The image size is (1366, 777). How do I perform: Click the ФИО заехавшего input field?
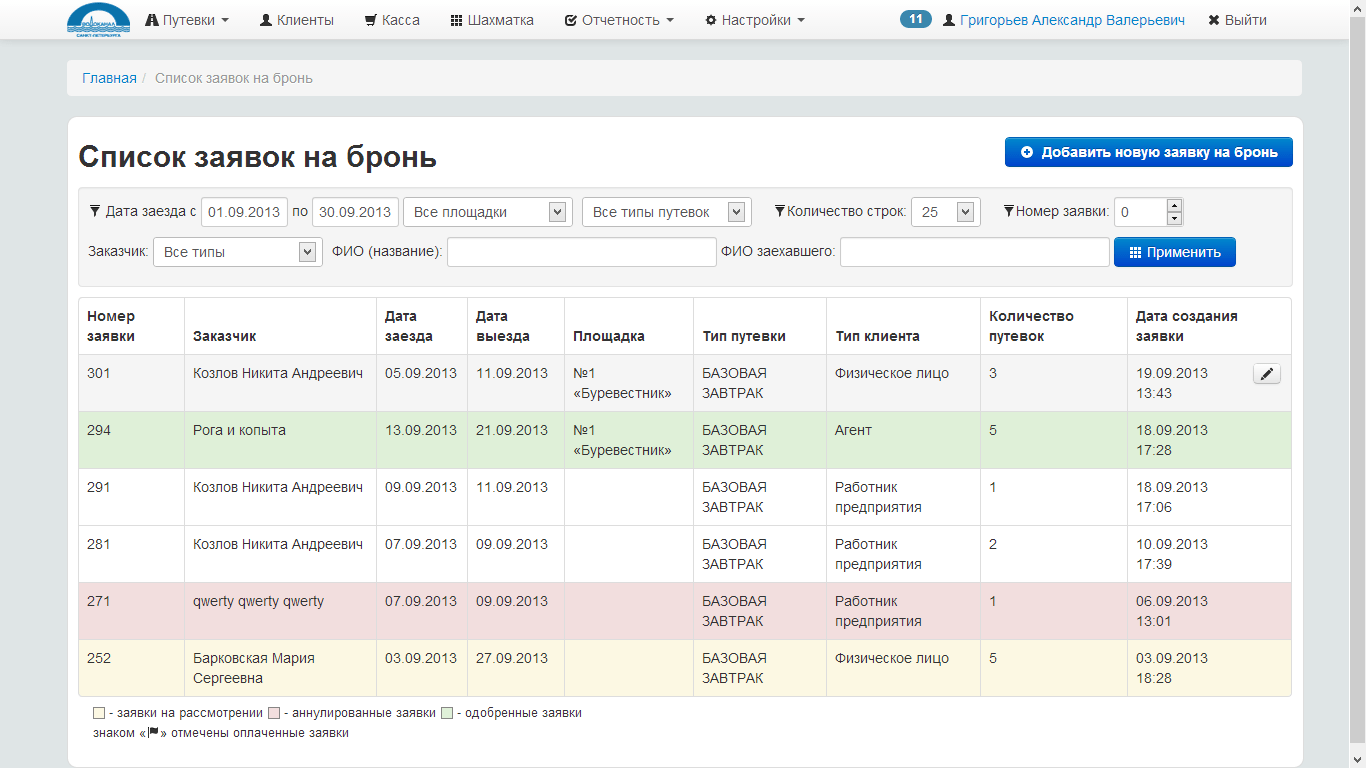pyautogui.click(x=975, y=252)
